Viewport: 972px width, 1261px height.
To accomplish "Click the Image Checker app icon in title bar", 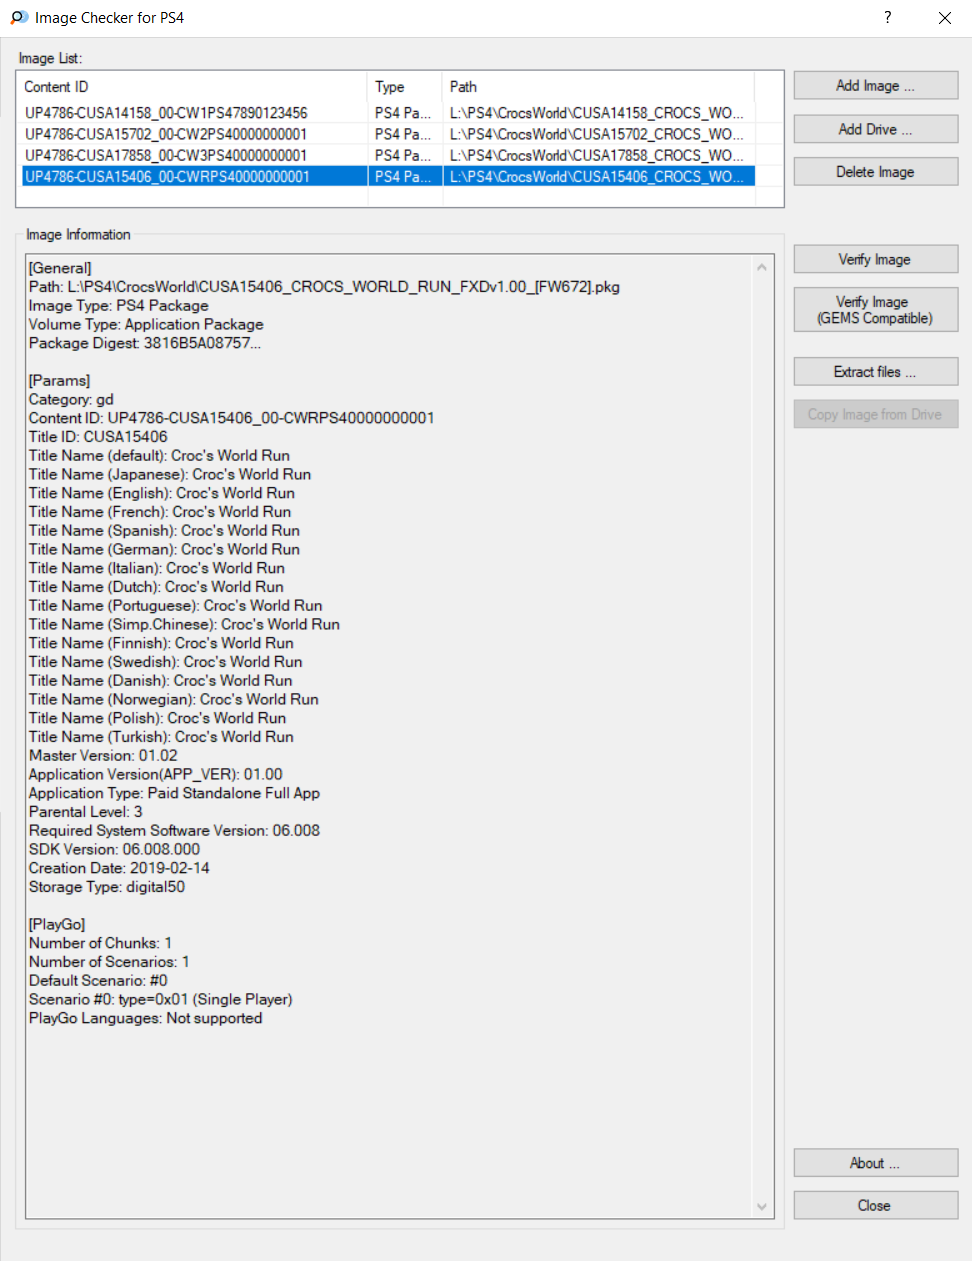I will coord(19,18).
